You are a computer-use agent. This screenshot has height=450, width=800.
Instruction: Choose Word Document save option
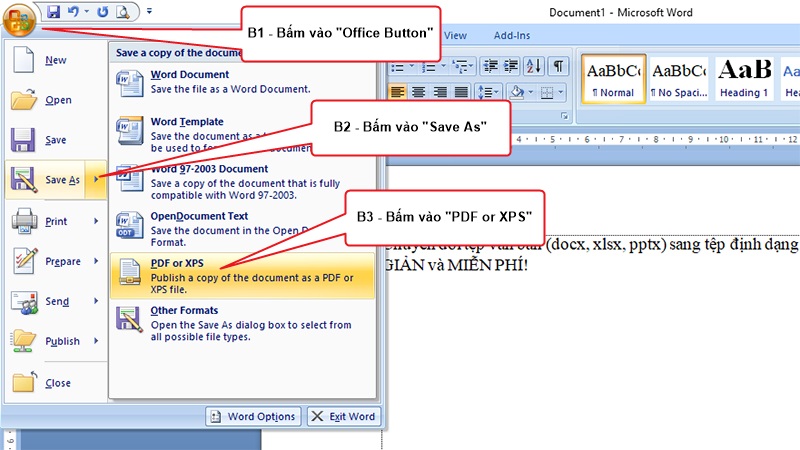click(242, 82)
